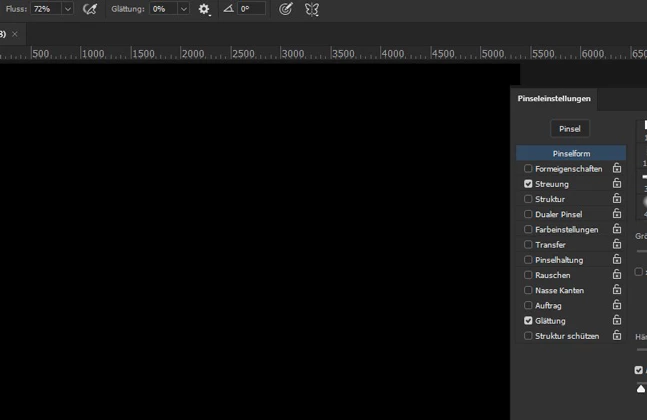Toggle lock icon for Formeigenschaften

[617, 168]
